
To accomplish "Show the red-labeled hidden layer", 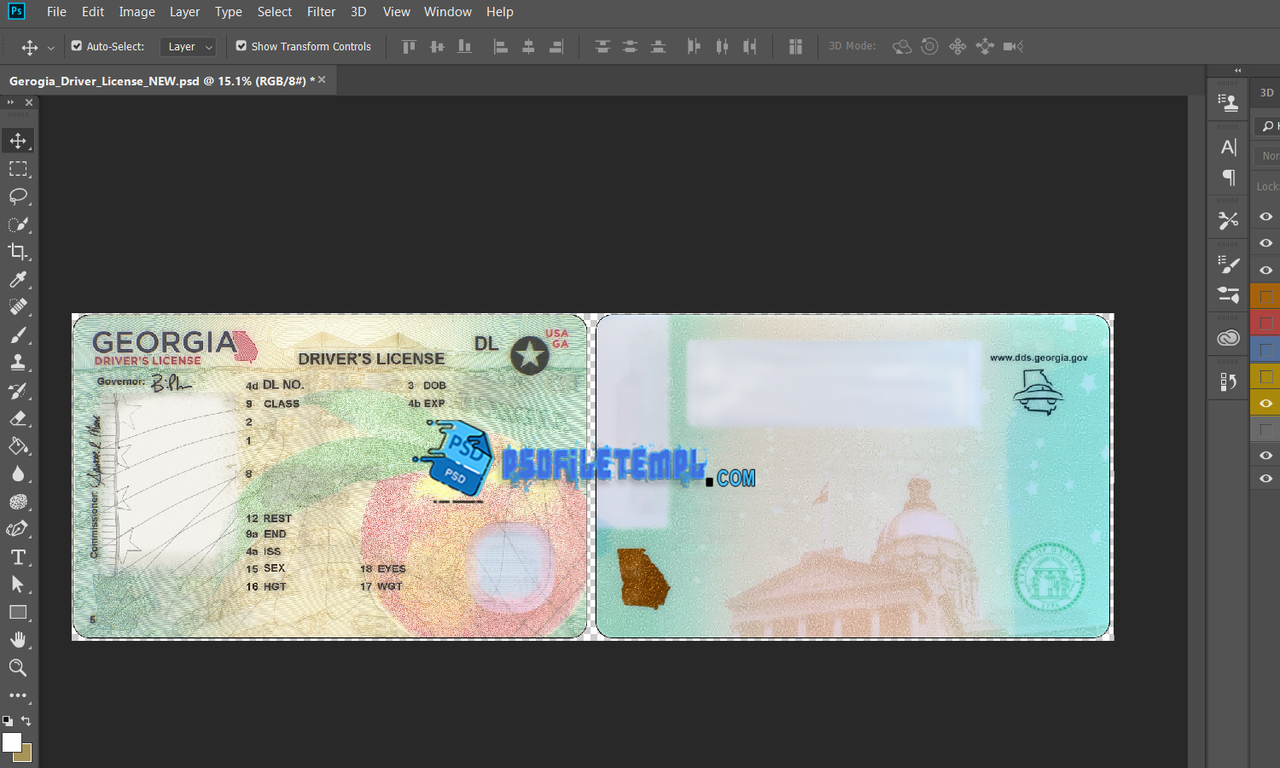I will 1266,323.
